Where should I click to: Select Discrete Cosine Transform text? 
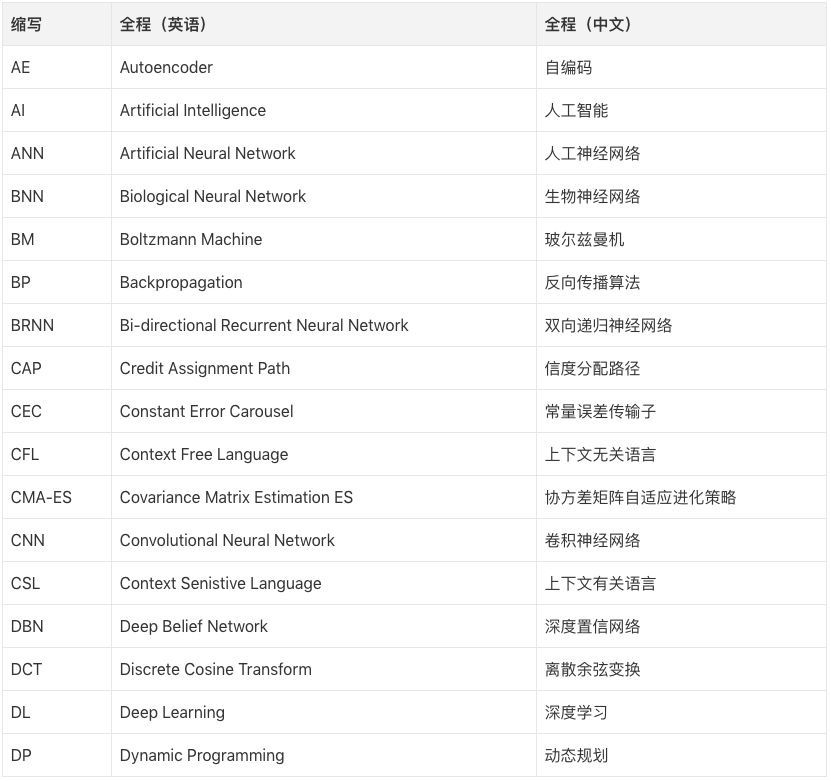[x=216, y=669]
